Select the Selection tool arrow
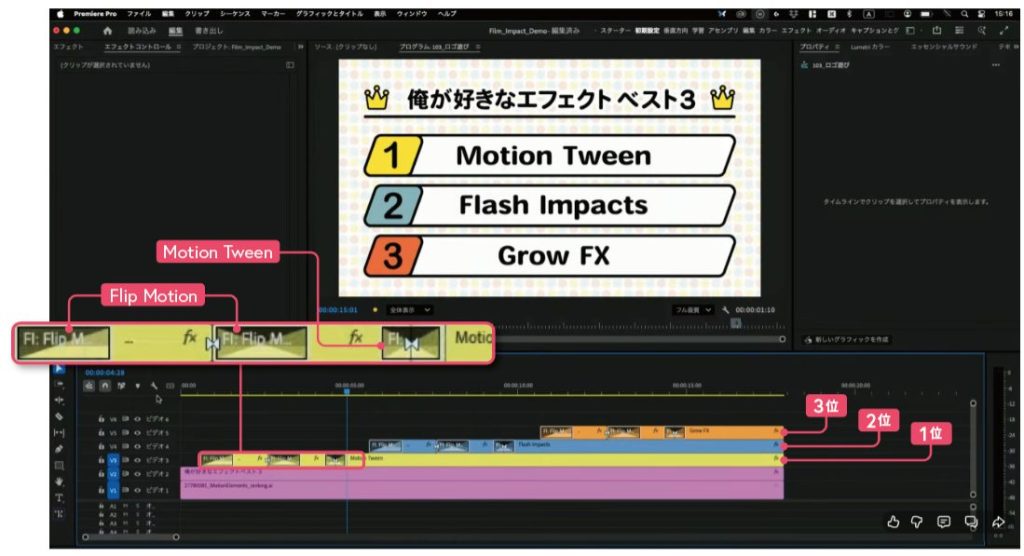The image size is (1024, 556). [59, 368]
